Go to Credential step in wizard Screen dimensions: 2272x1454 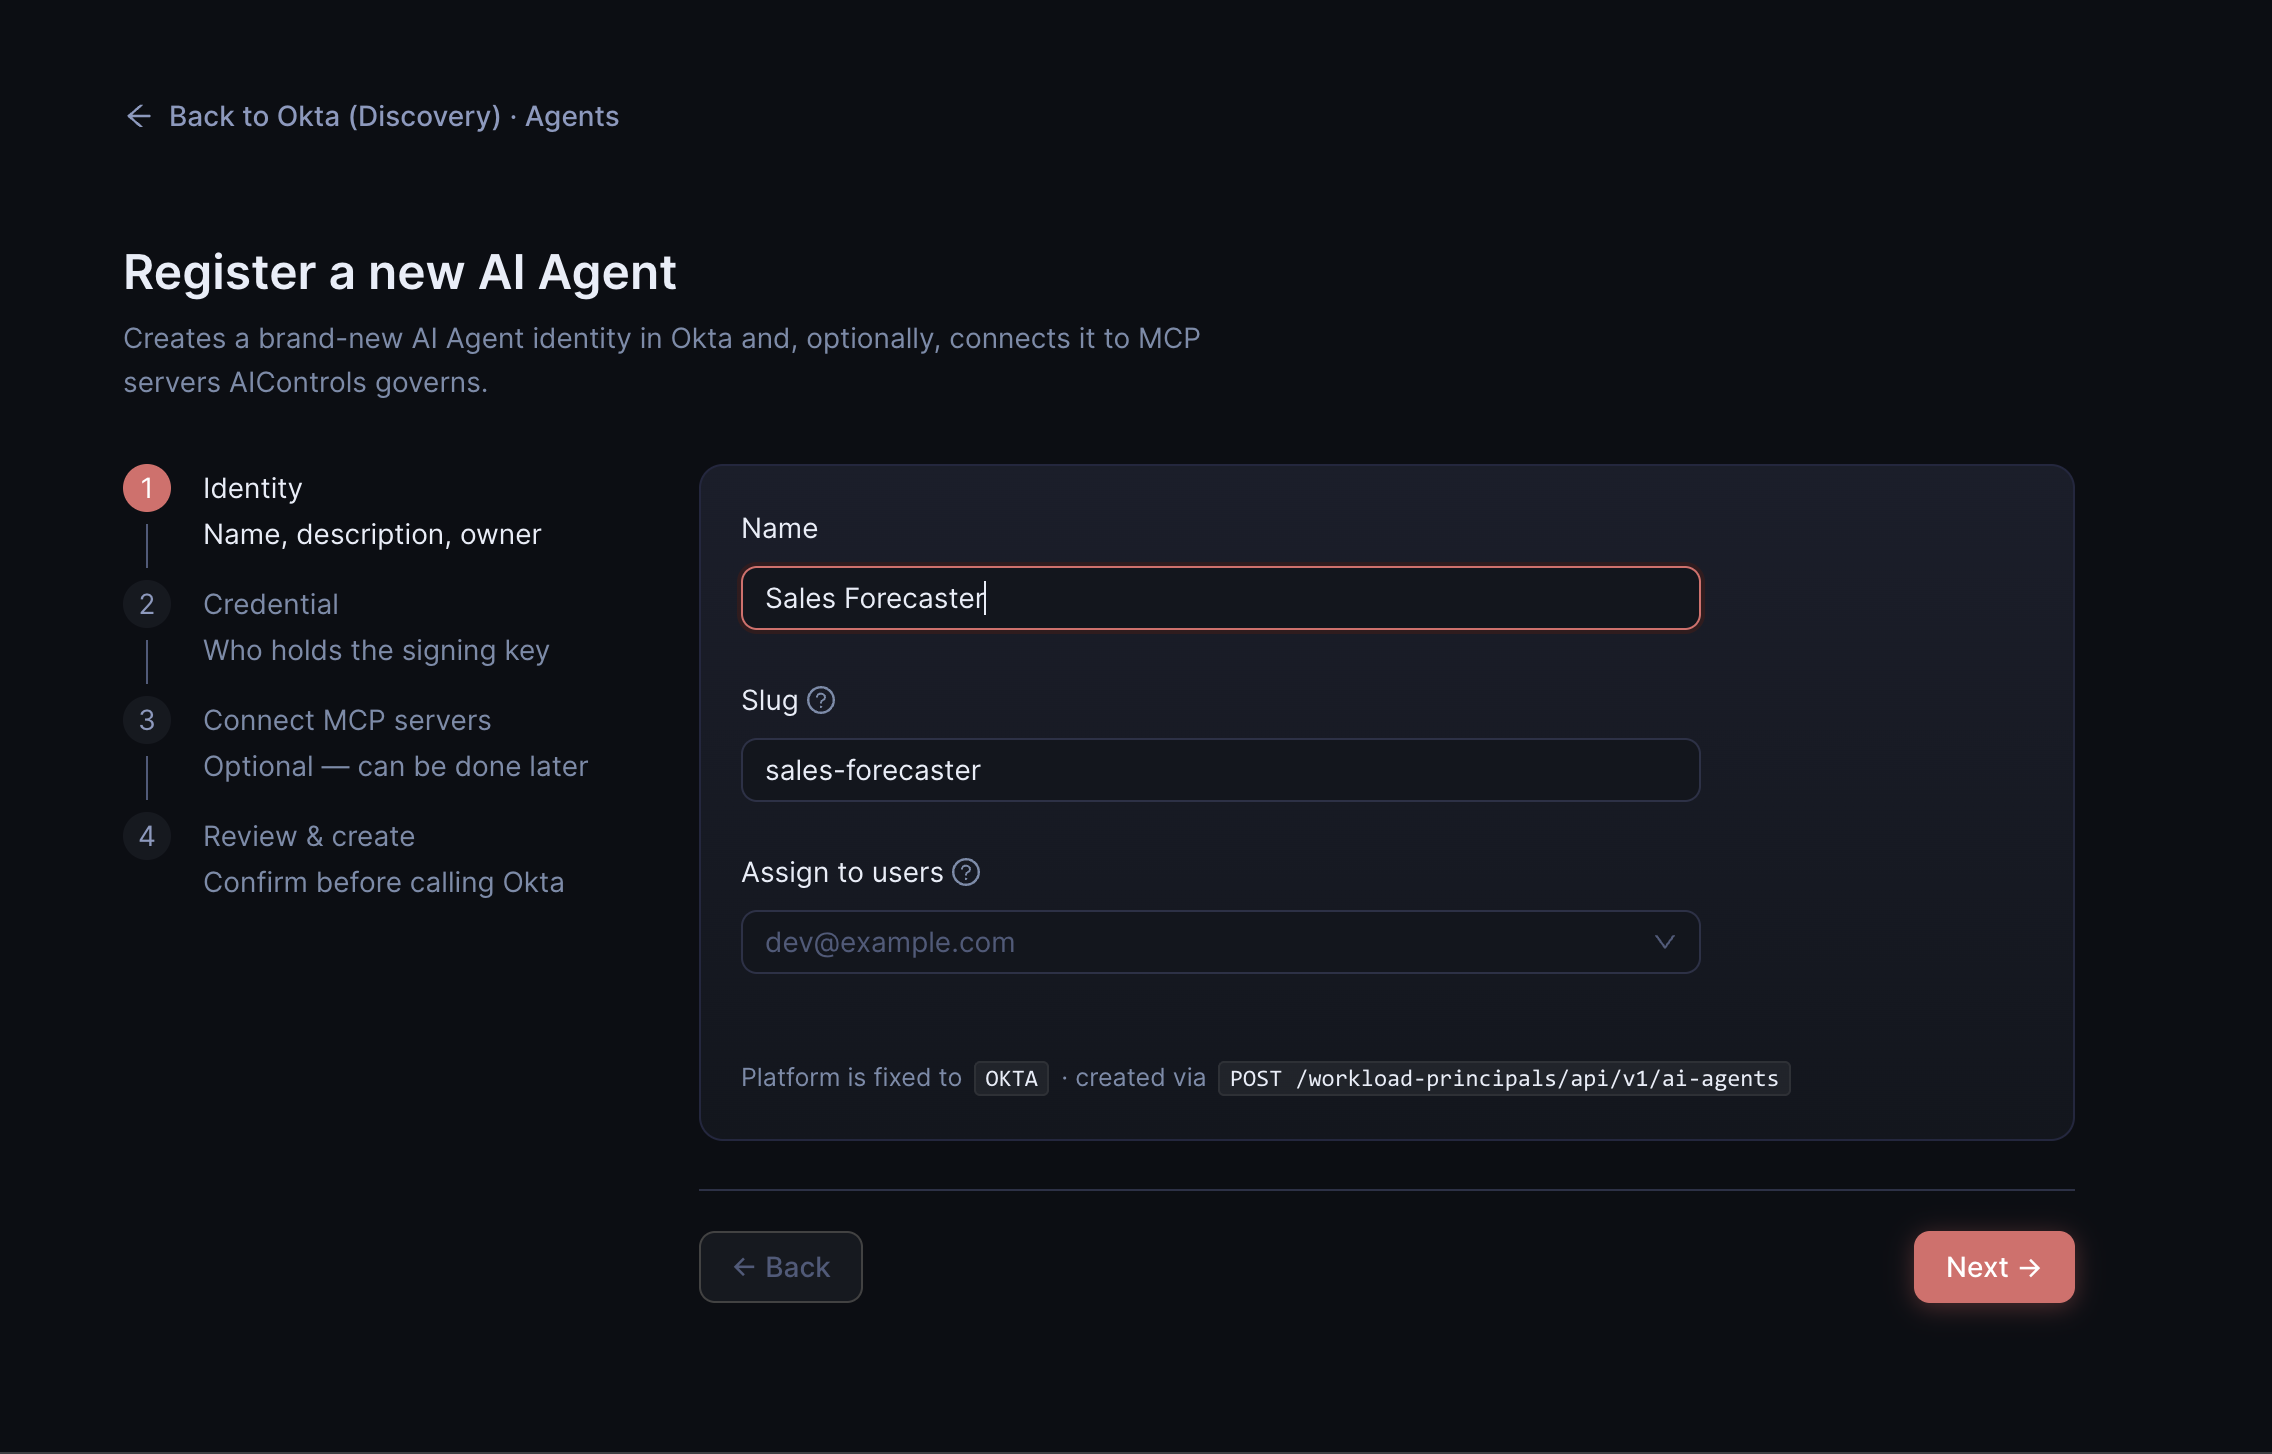click(271, 604)
